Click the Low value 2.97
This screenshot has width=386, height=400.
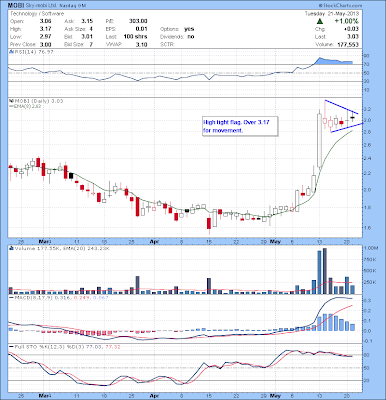pyautogui.click(x=45, y=37)
